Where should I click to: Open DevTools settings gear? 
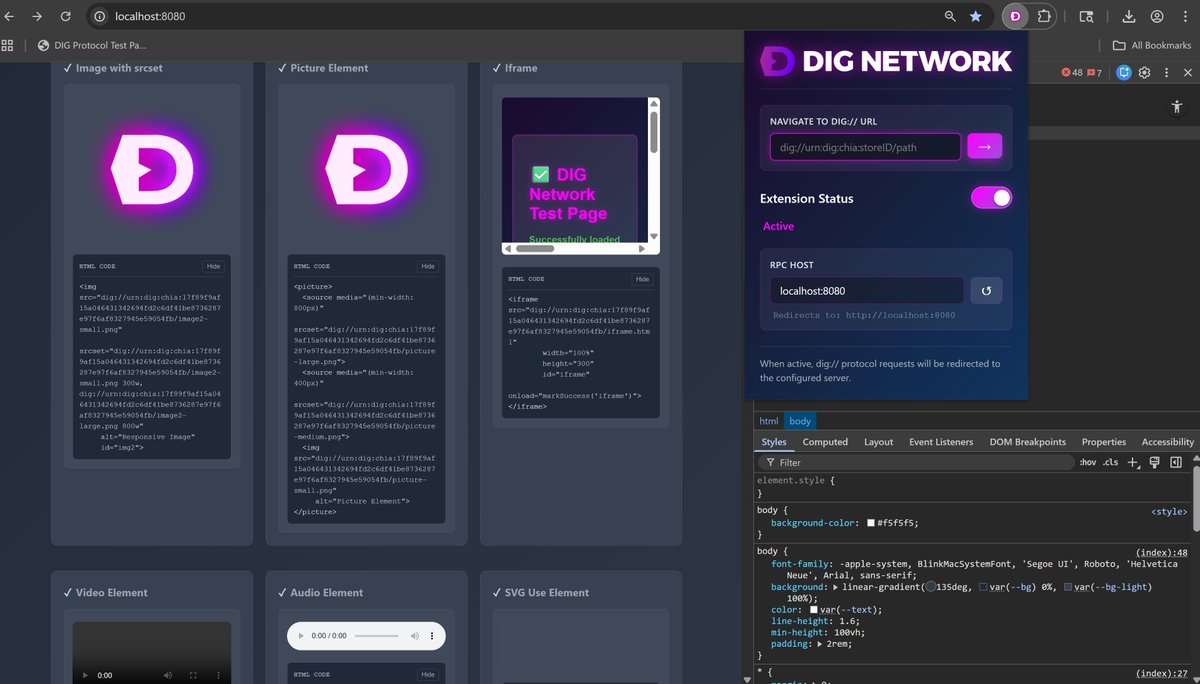point(1144,72)
